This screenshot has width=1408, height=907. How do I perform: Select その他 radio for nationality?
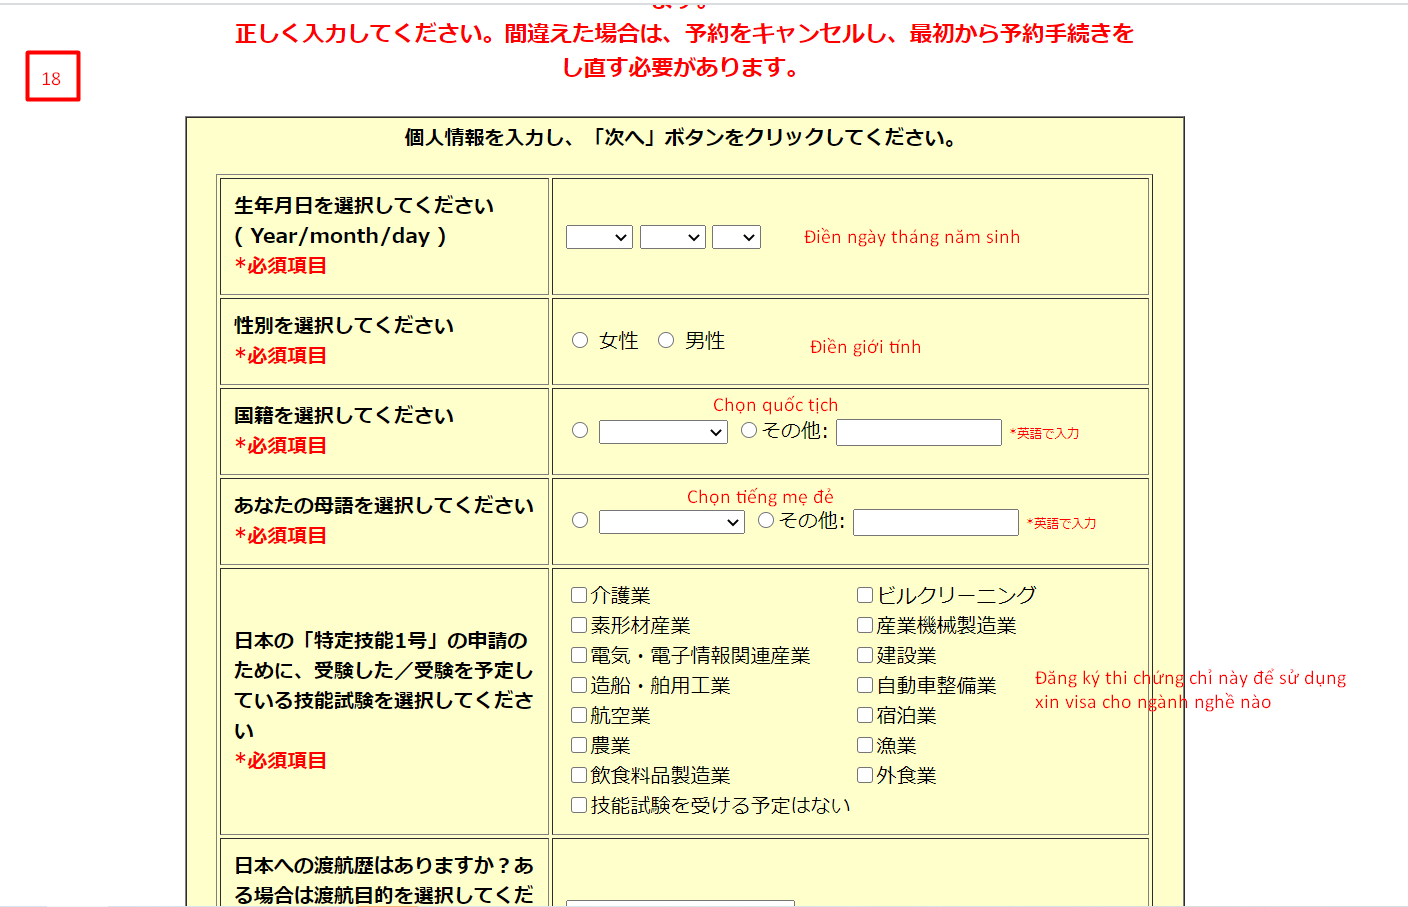click(749, 430)
